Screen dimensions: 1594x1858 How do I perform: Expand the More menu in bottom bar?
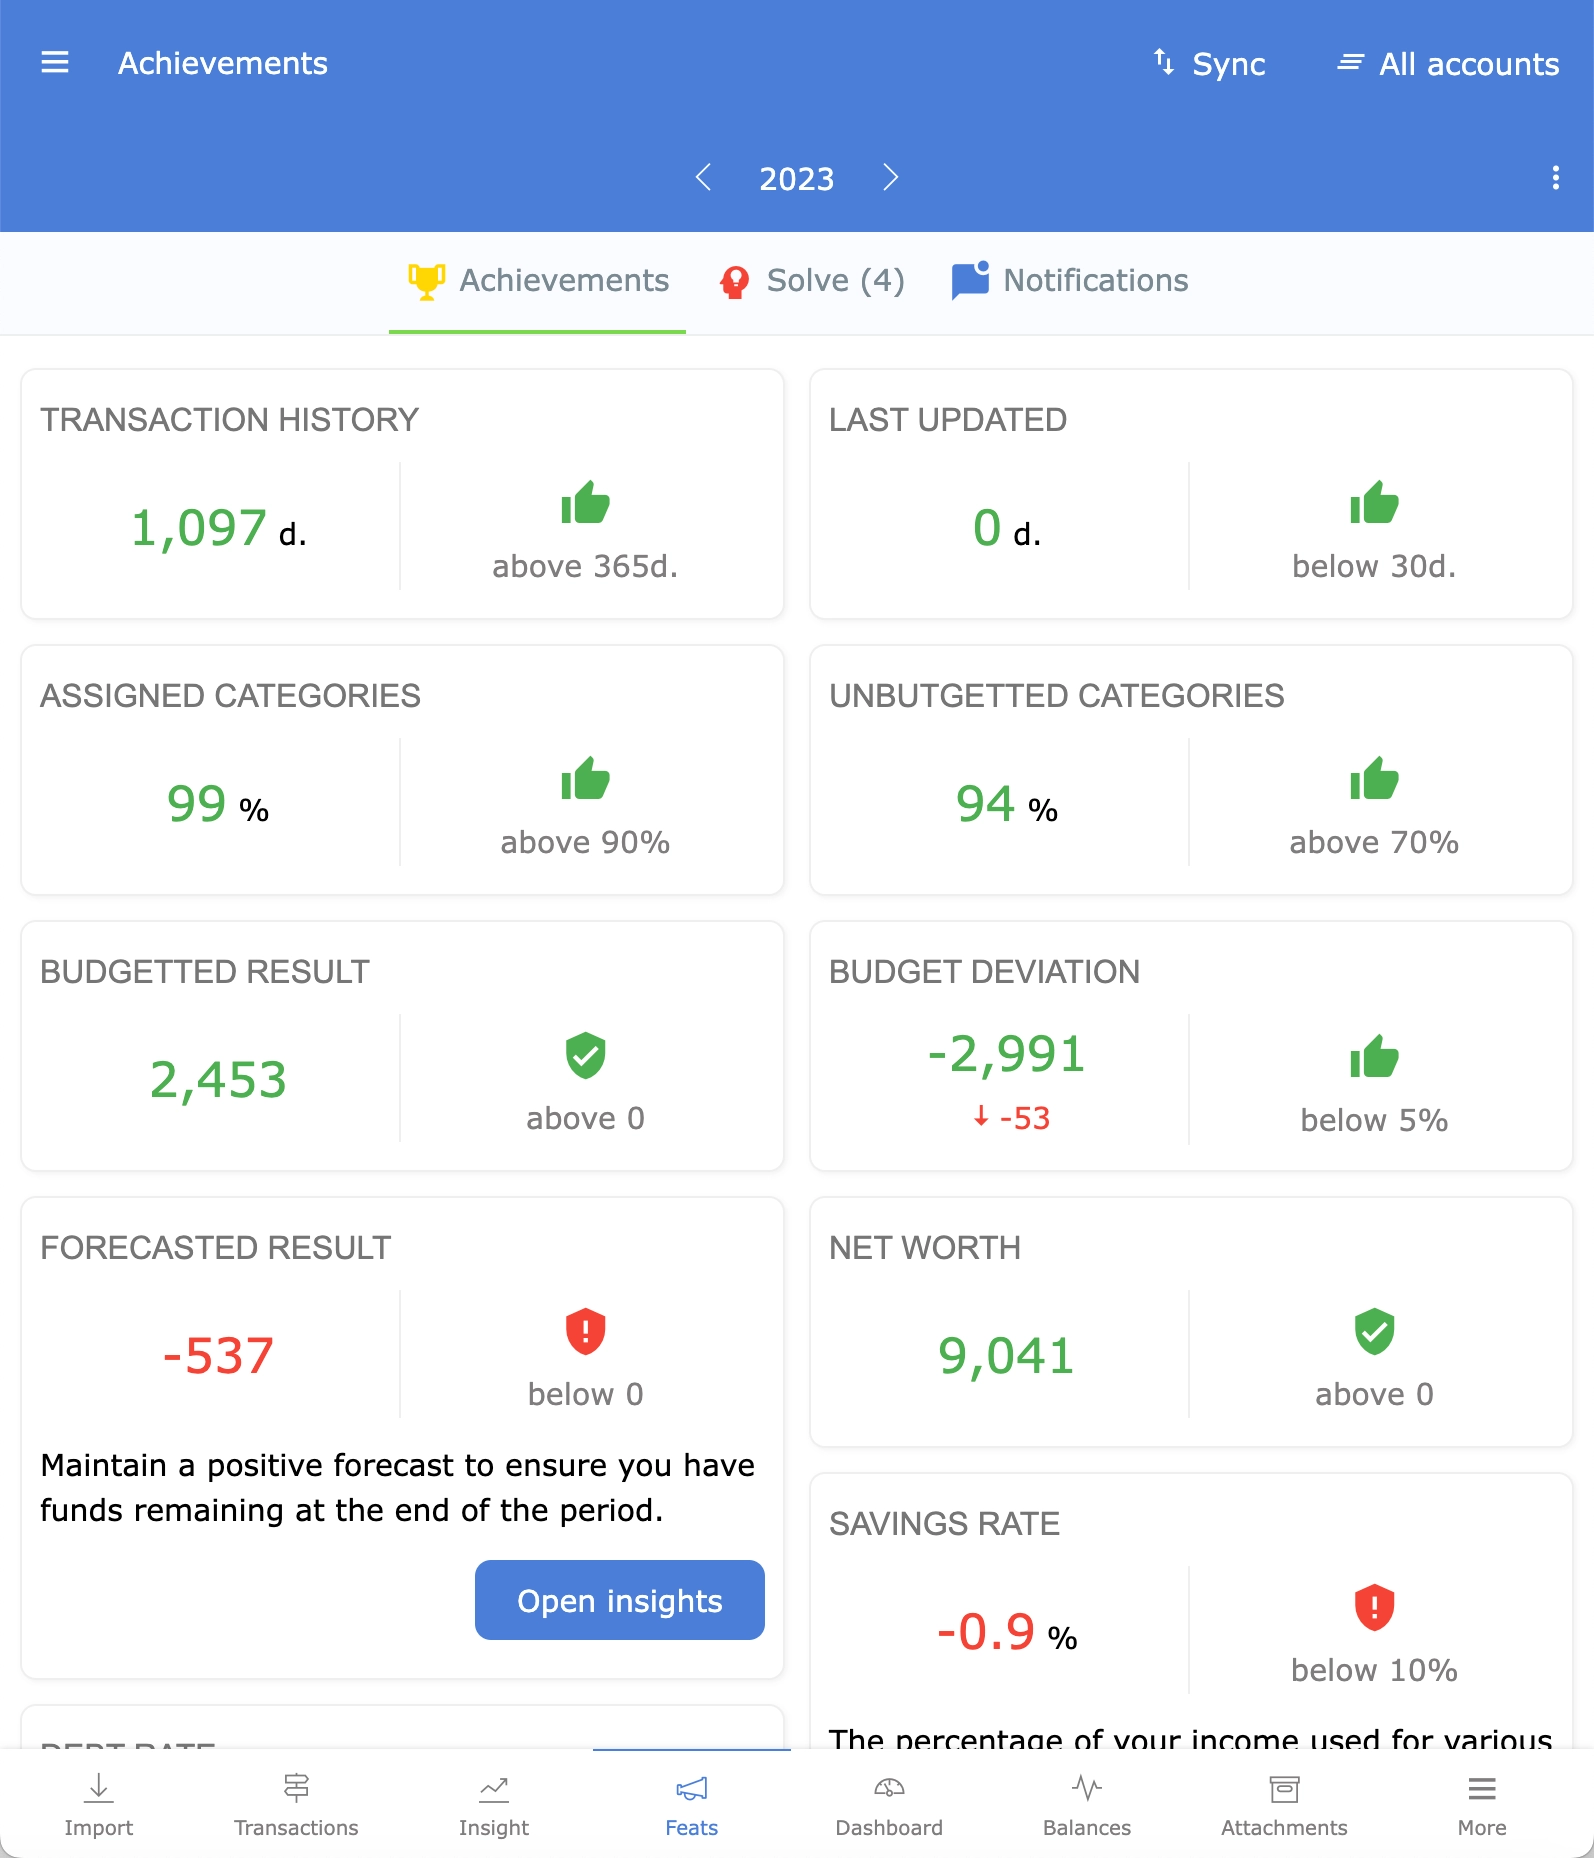coord(1481,1804)
